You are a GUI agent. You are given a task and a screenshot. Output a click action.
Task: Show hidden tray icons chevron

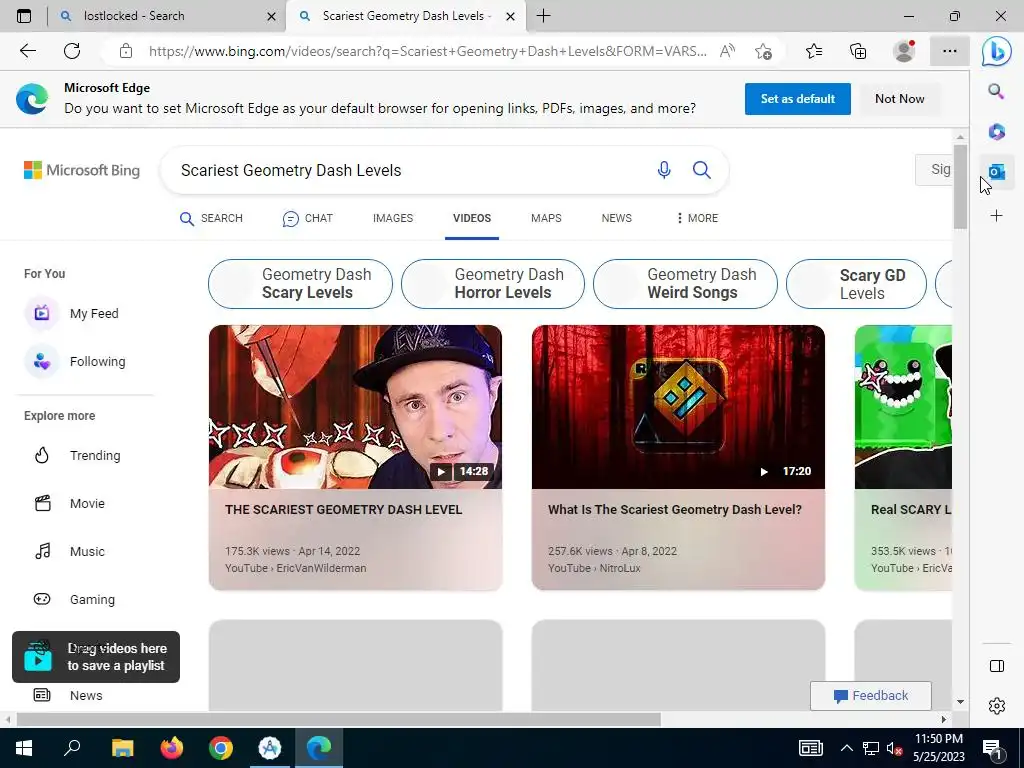[x=846, y=748]
